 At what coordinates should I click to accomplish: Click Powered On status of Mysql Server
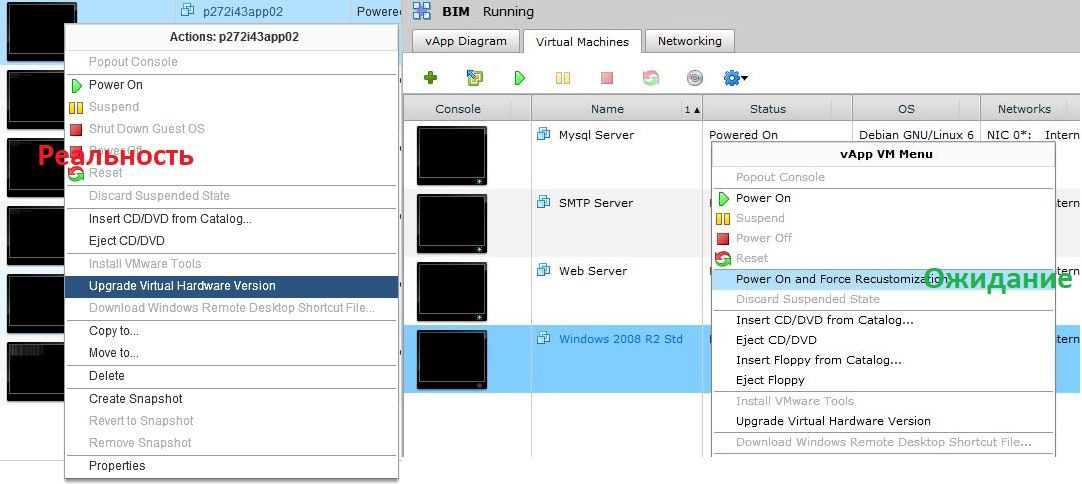[x=743, y=135]
